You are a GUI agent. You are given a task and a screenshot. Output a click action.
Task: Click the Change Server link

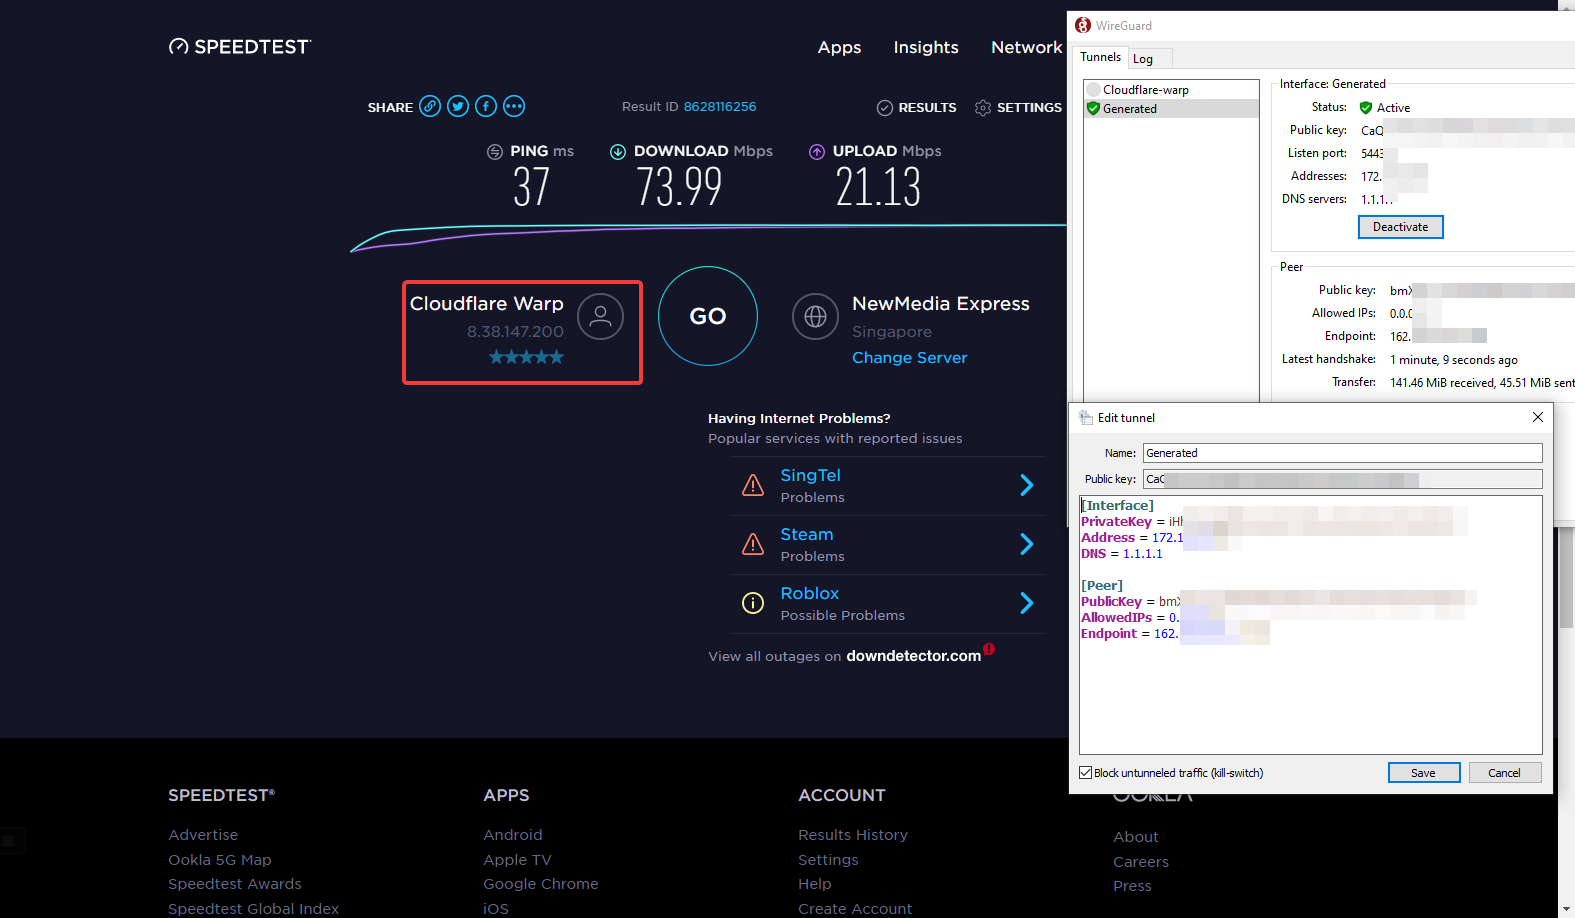point(909,358)
